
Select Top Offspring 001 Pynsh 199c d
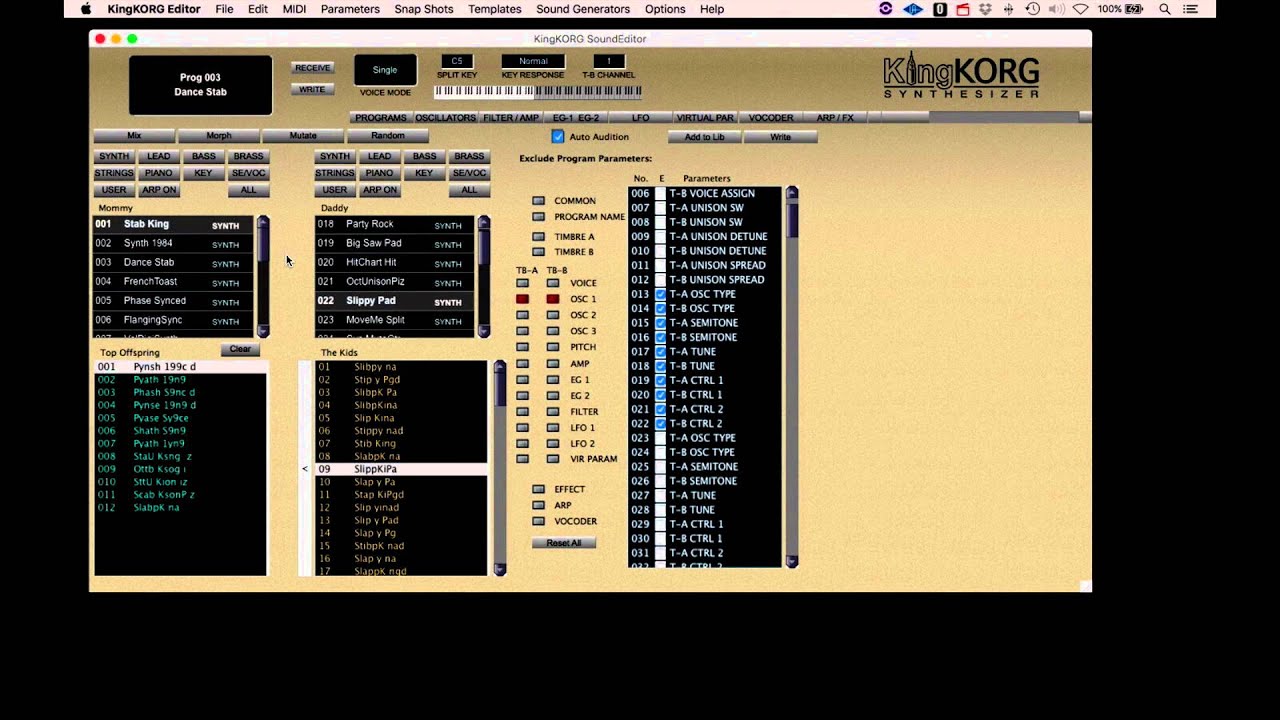pos(180,367)
